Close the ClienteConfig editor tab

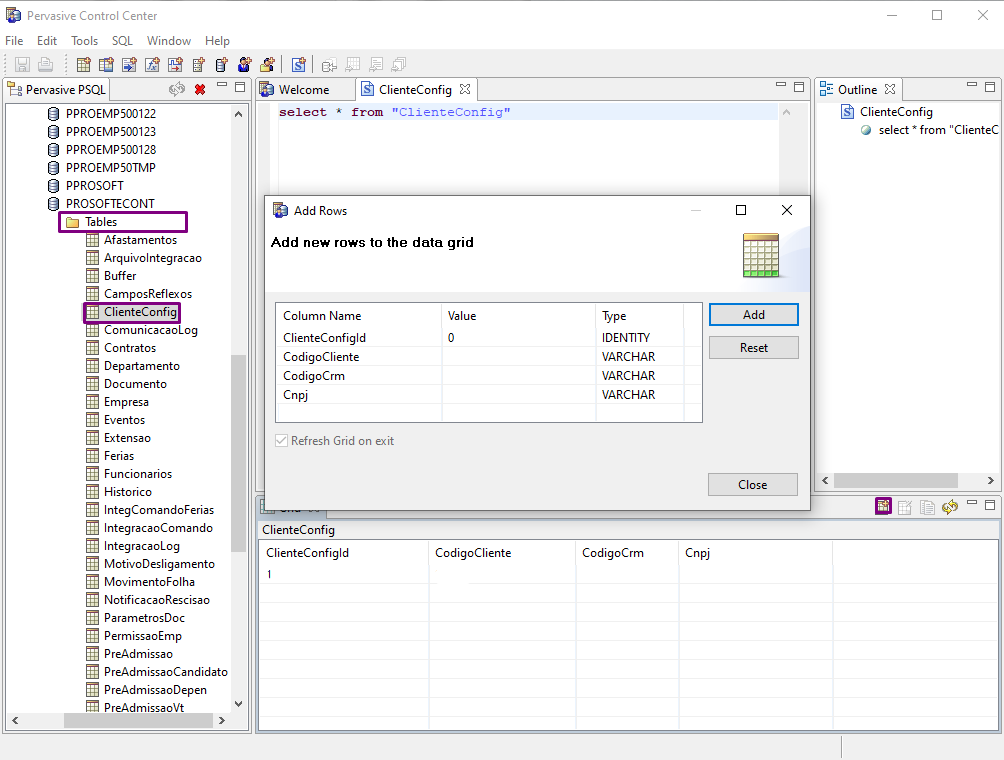[x=465, y=89]
